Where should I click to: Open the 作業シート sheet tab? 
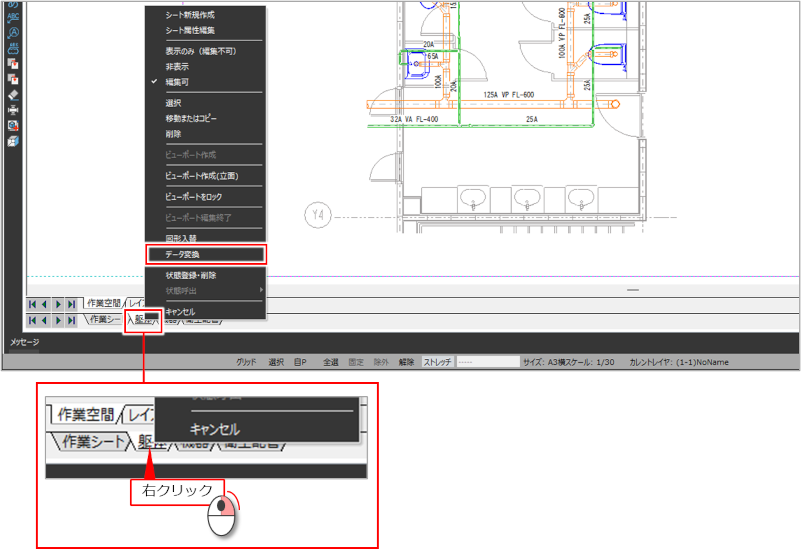pos(106,320)
